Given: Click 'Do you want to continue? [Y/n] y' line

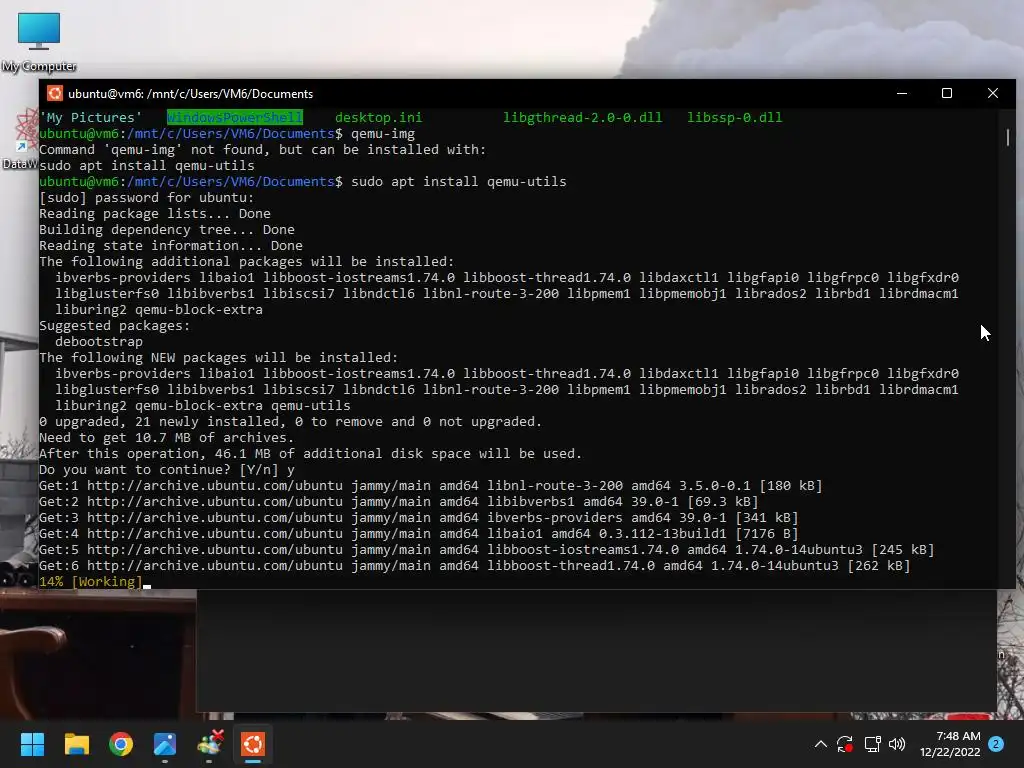Looking at the screenshot, I should click(x=167, y=470).
